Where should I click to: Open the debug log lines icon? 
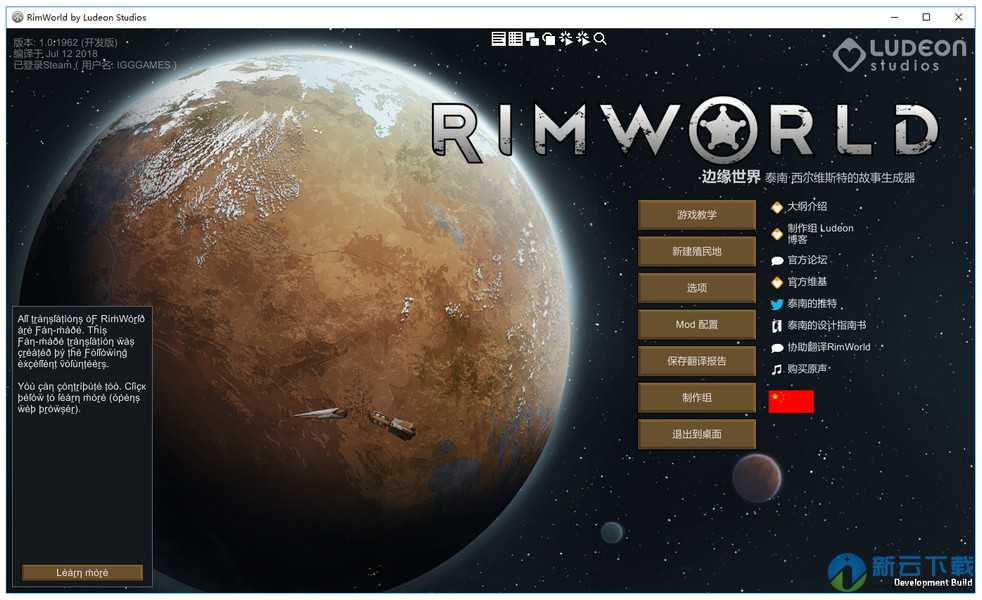point(498,39)
